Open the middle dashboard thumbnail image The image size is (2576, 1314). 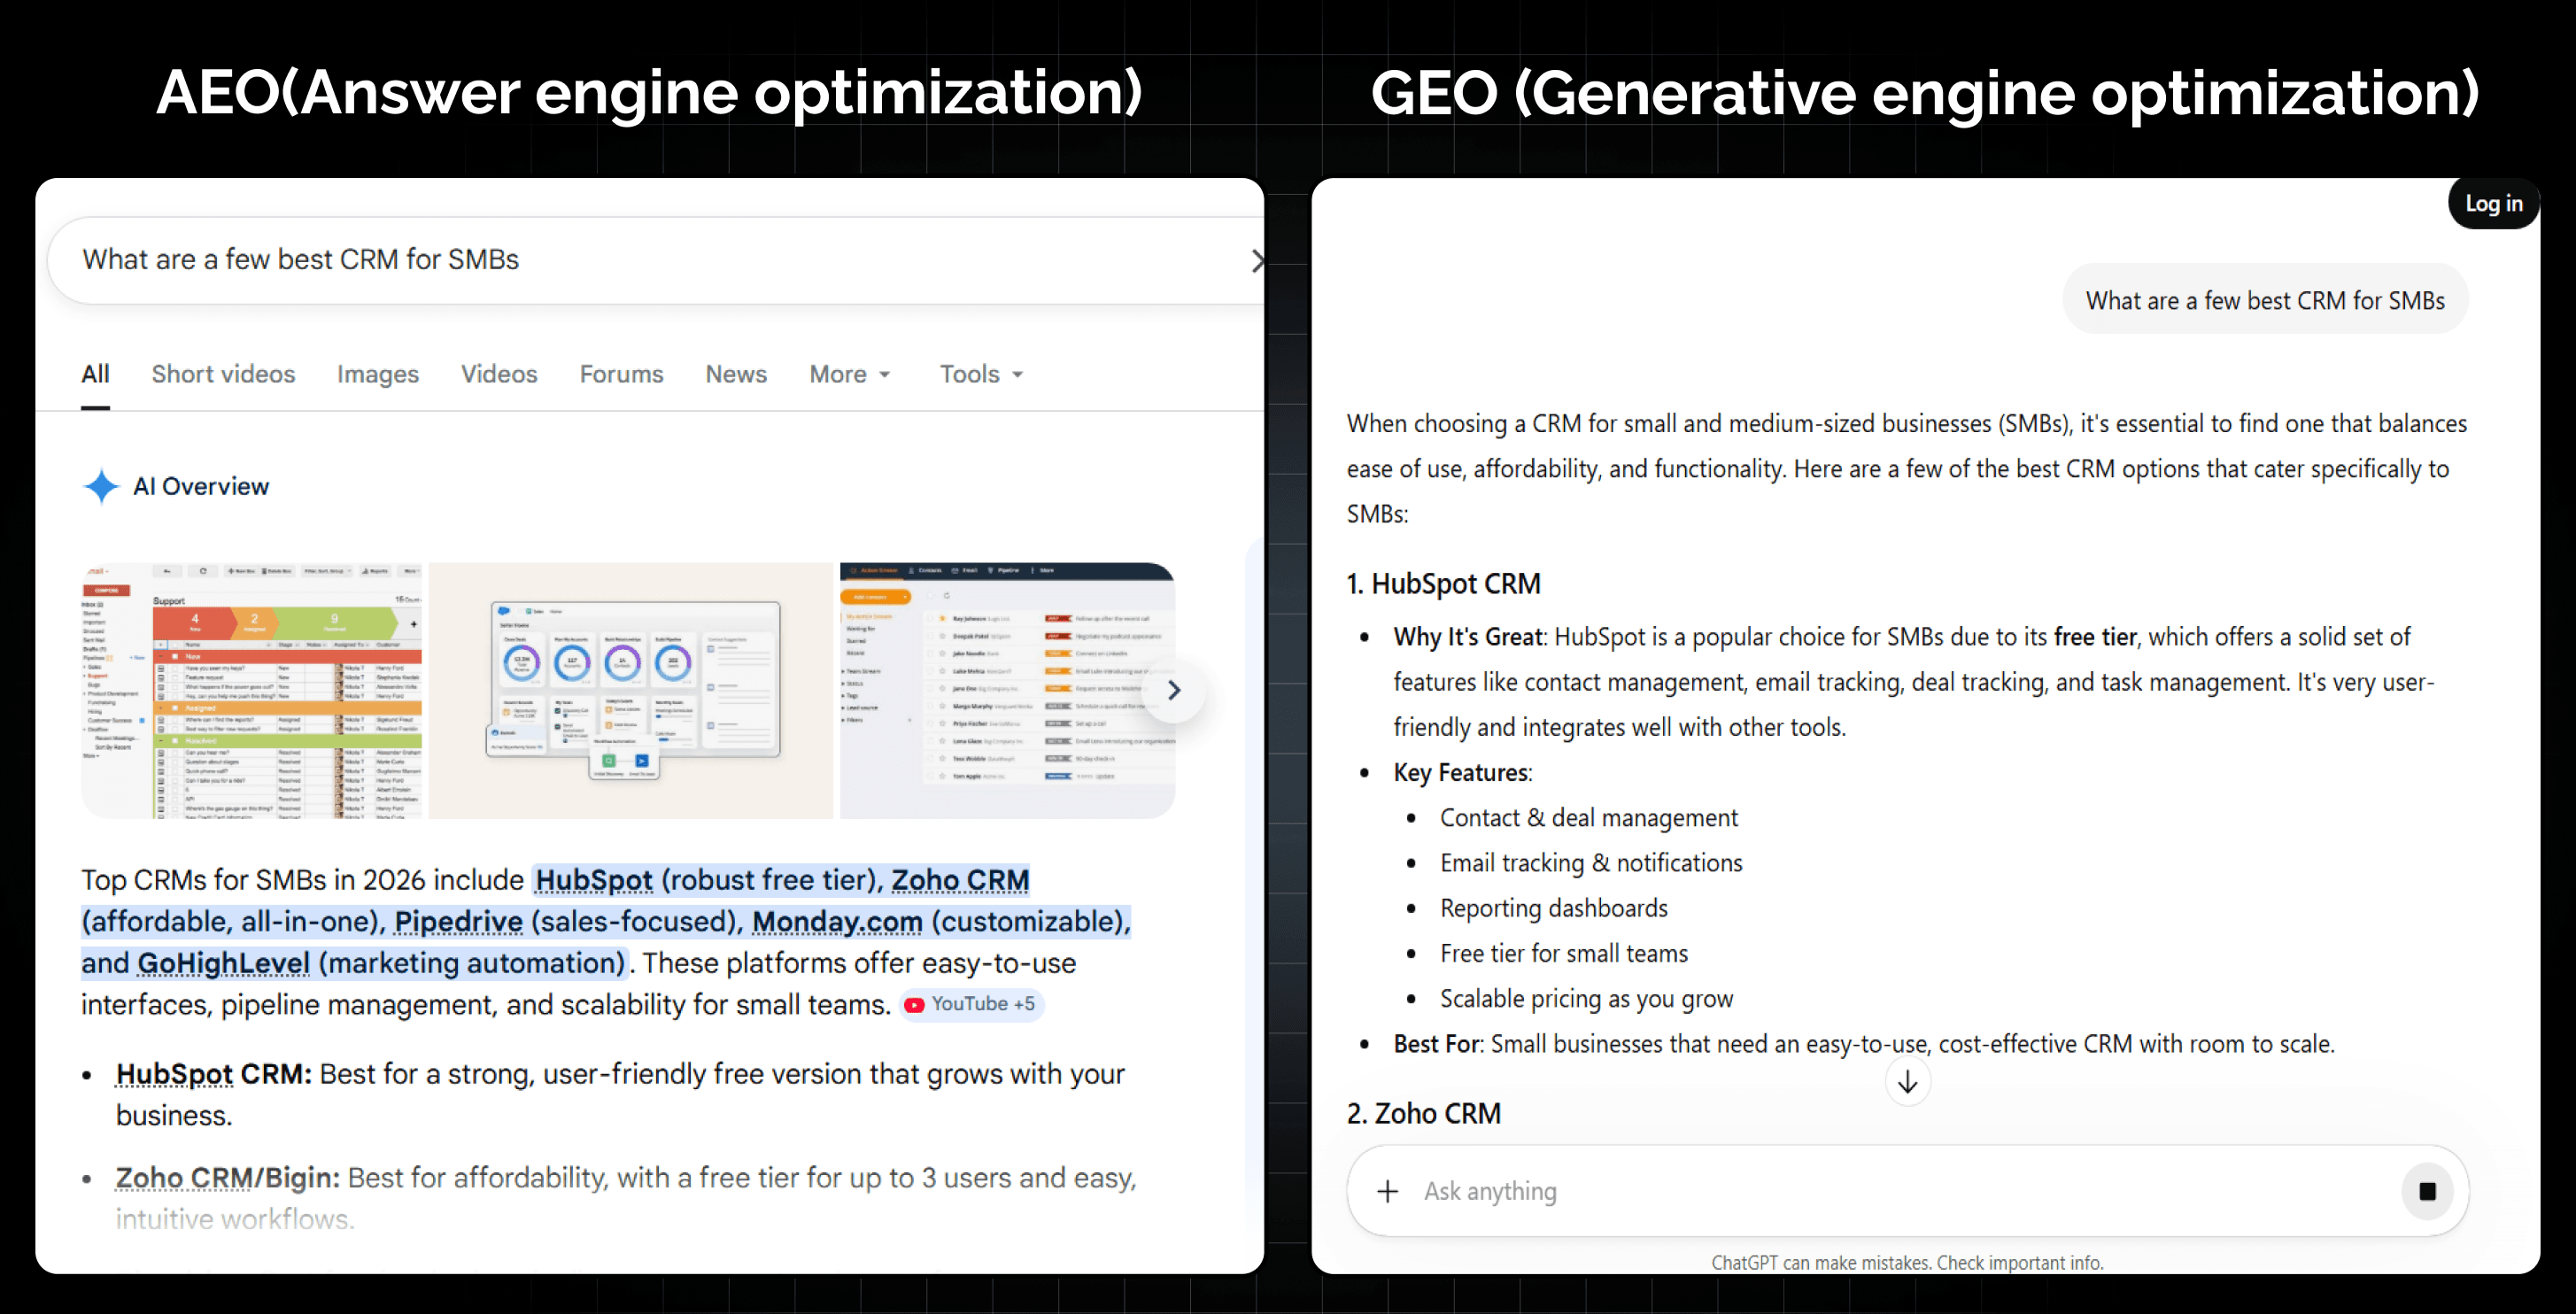coord(630,690)
